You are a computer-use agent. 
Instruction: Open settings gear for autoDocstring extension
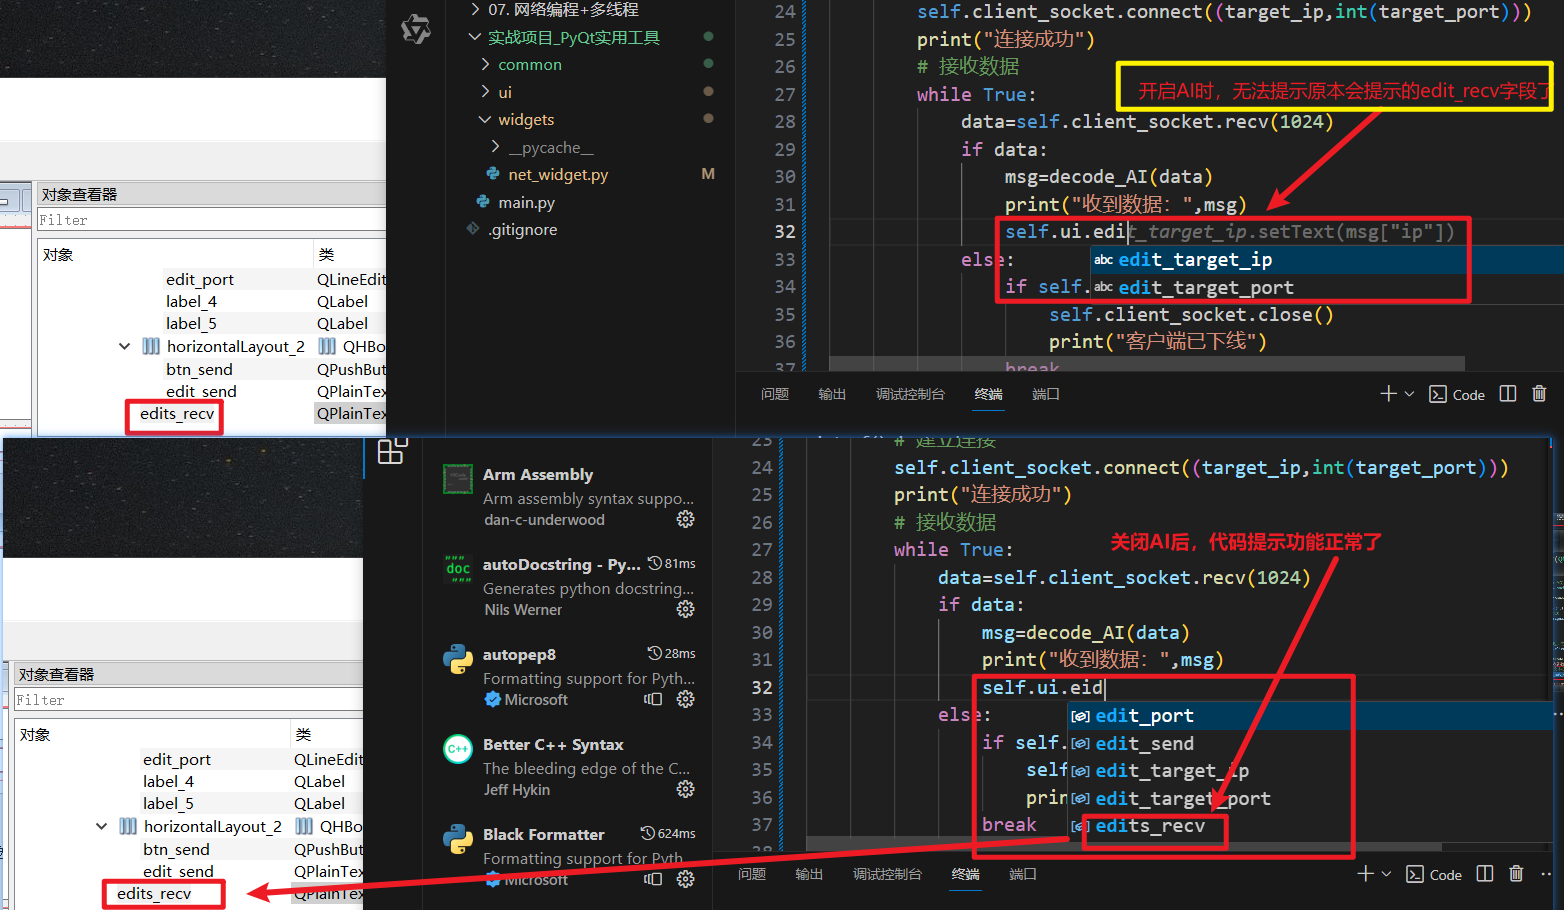(x=685, y=609)
